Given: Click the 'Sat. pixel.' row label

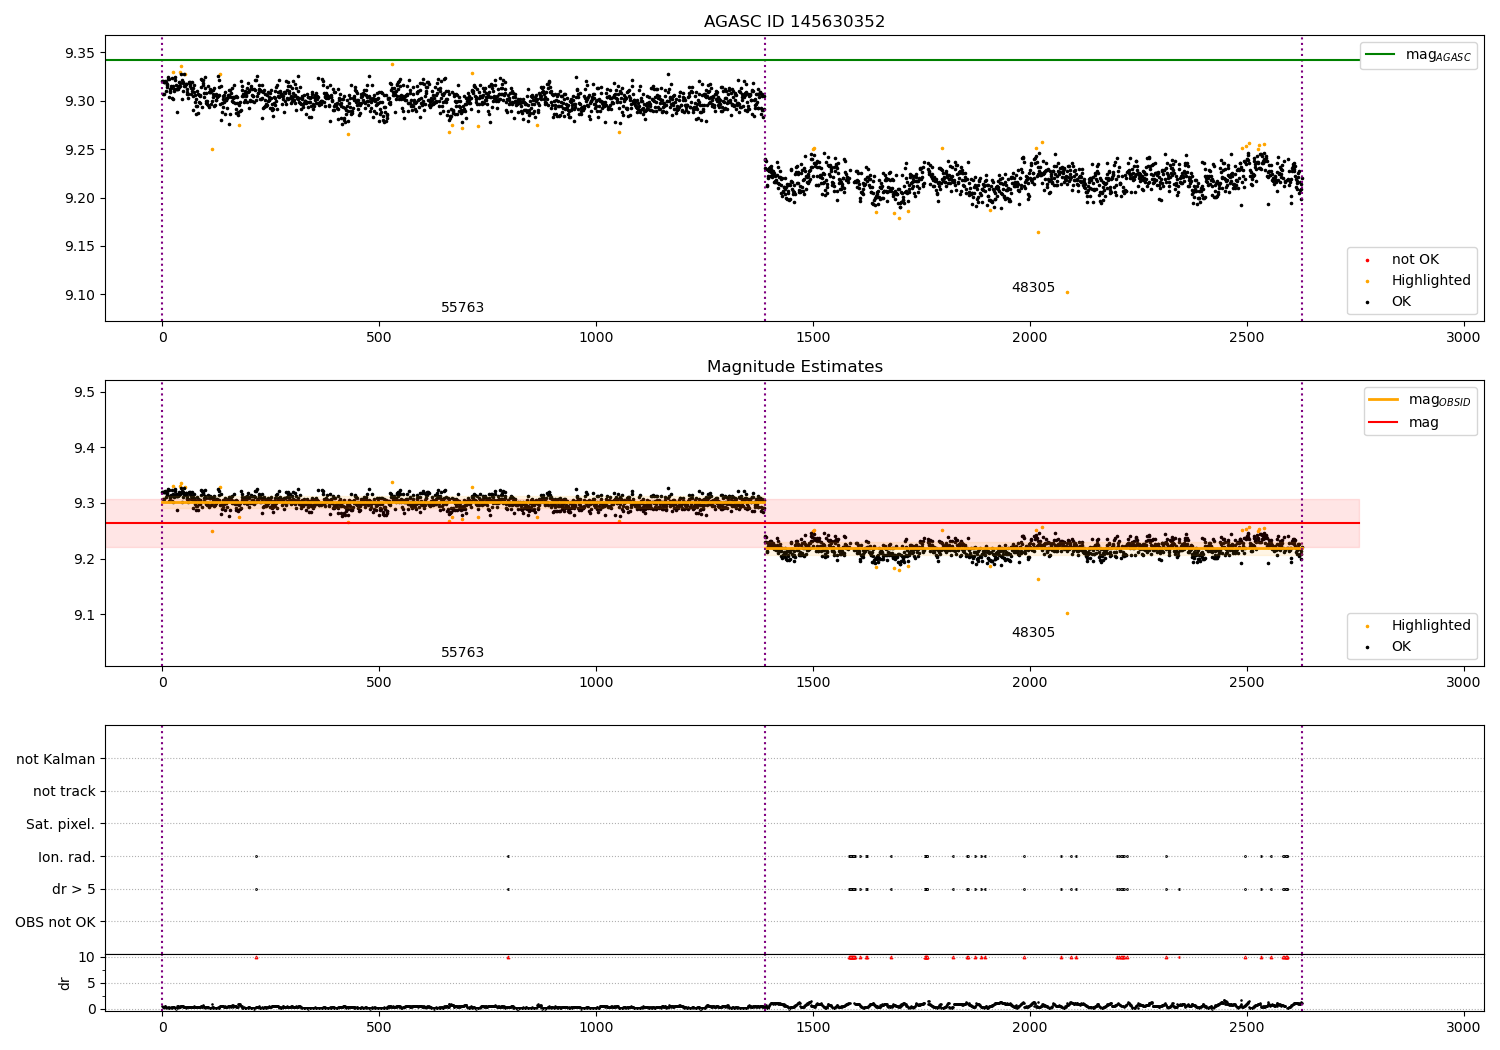Looking at the screenshot, I should (x=61, y=825).
